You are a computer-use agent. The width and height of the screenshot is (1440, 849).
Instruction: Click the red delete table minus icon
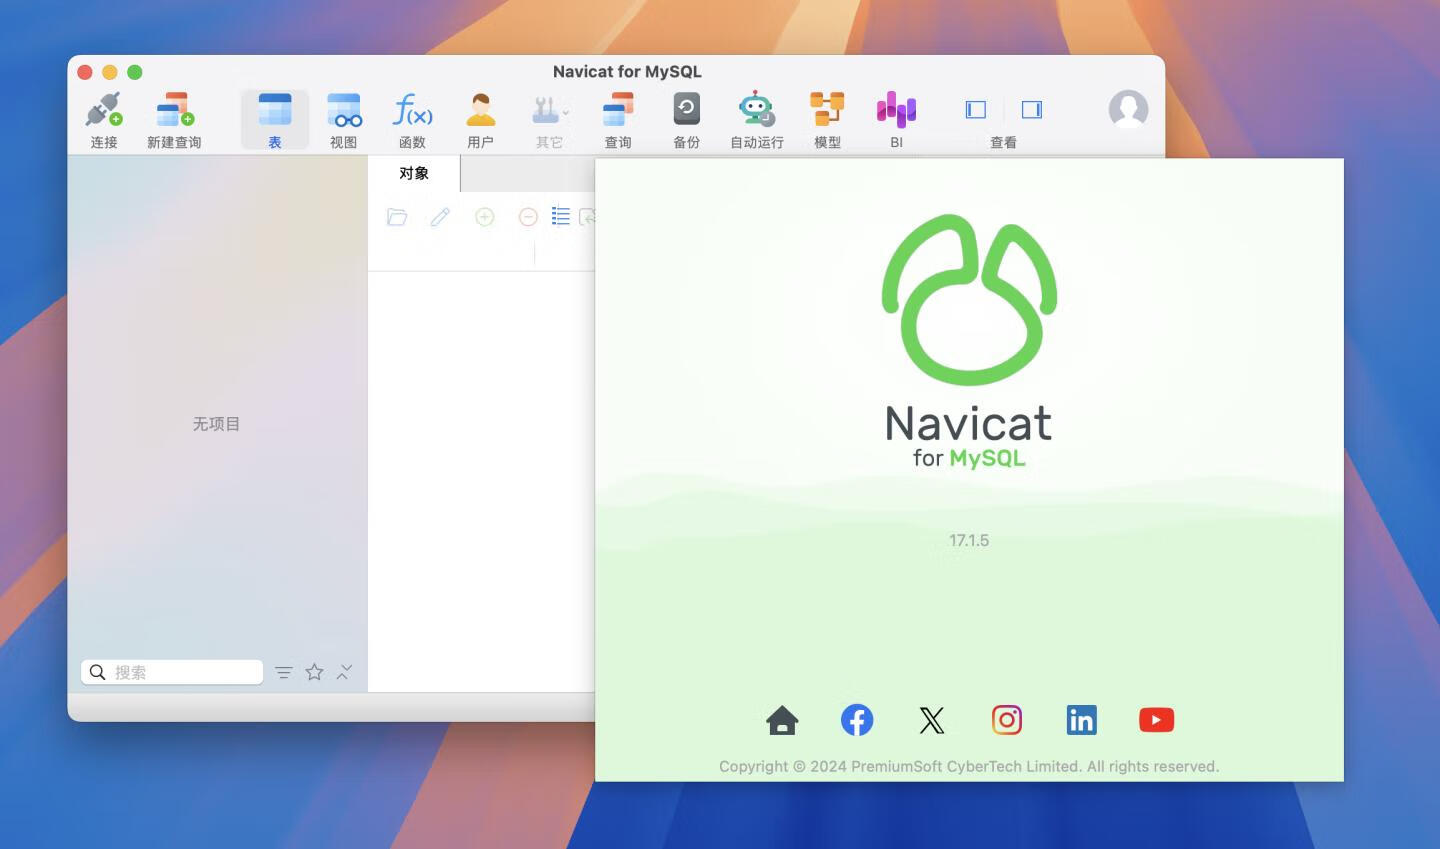528,217
